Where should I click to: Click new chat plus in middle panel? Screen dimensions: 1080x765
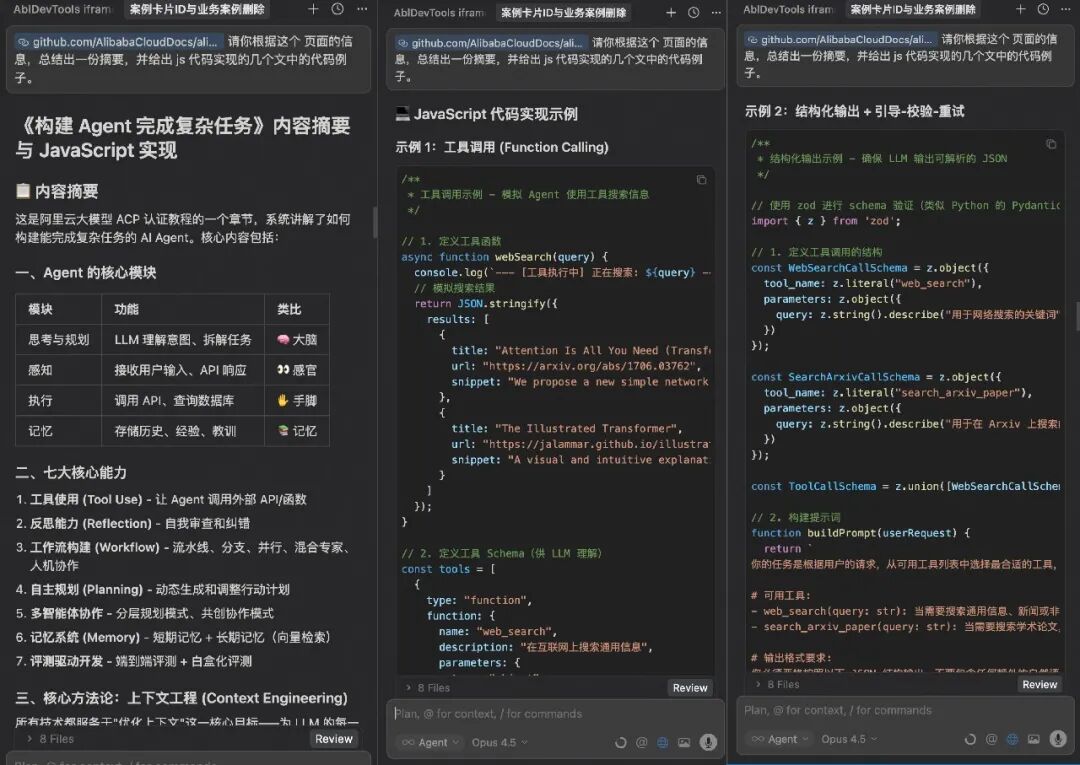[671, 12]
